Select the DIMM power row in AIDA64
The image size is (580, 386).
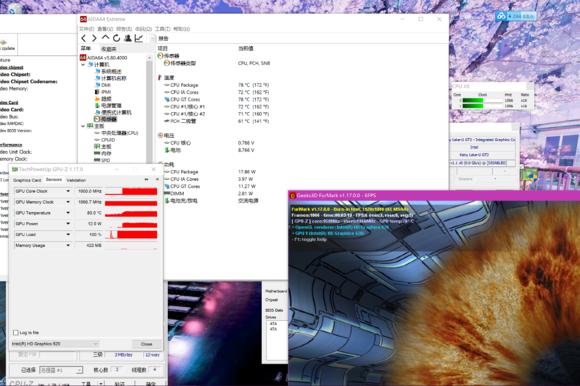click(209, 193)
